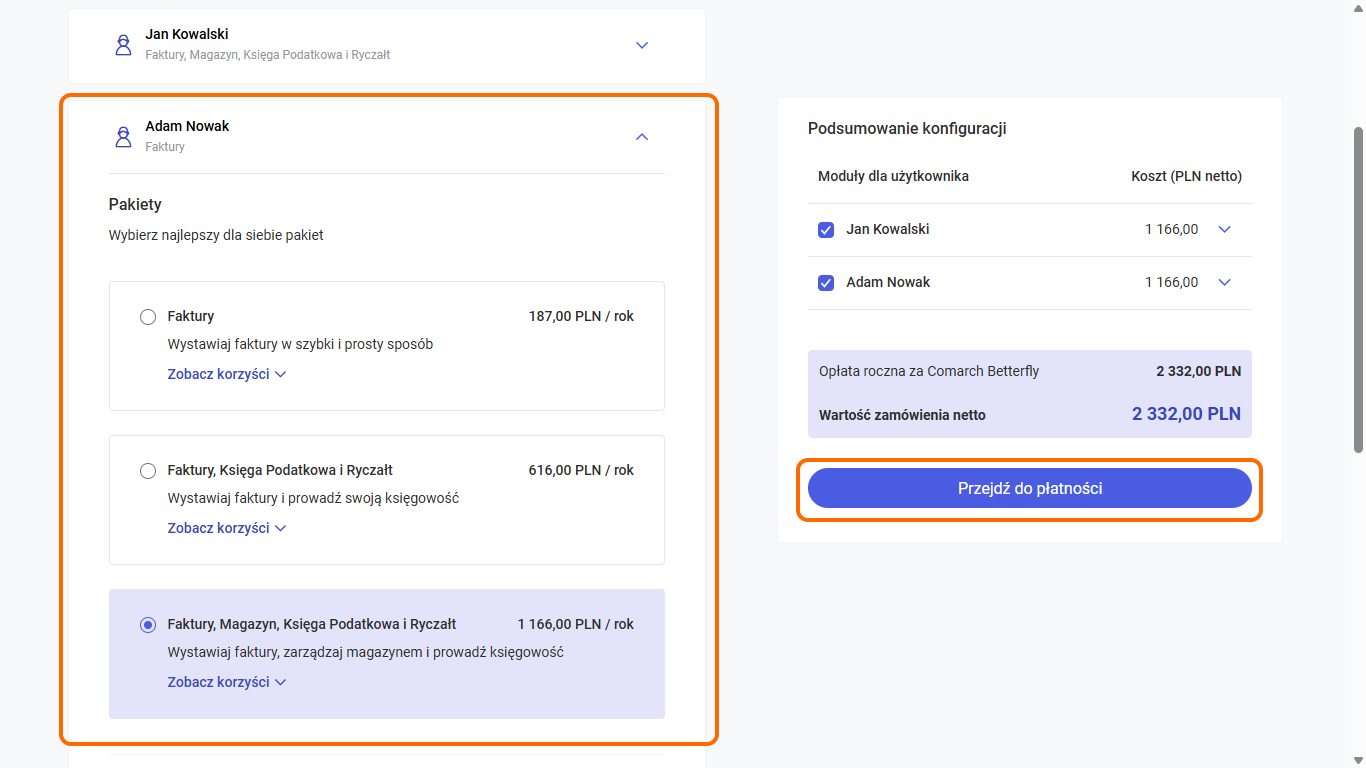Click Adam Nowak user avatar icon
The image size is (1366, 768).
point(123,137)
